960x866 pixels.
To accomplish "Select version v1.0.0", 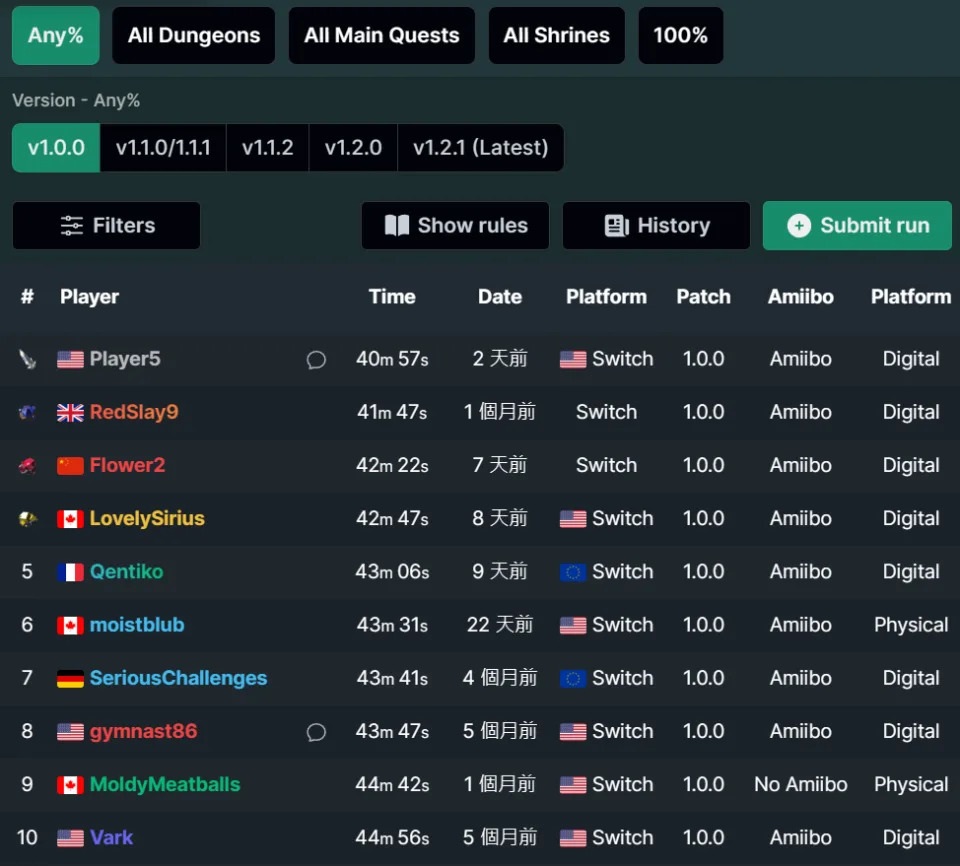I will (56, 148).
